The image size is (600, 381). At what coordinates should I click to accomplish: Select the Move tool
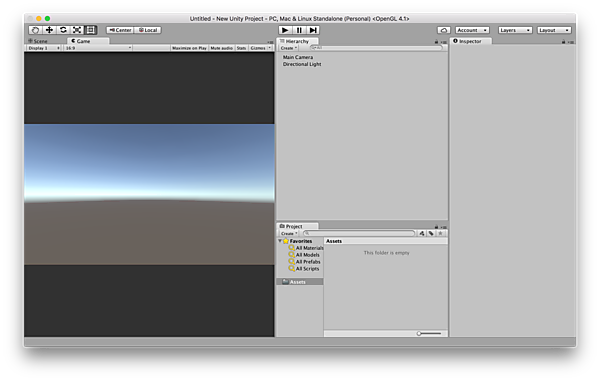pyautogui.click(x=49, y=30)
